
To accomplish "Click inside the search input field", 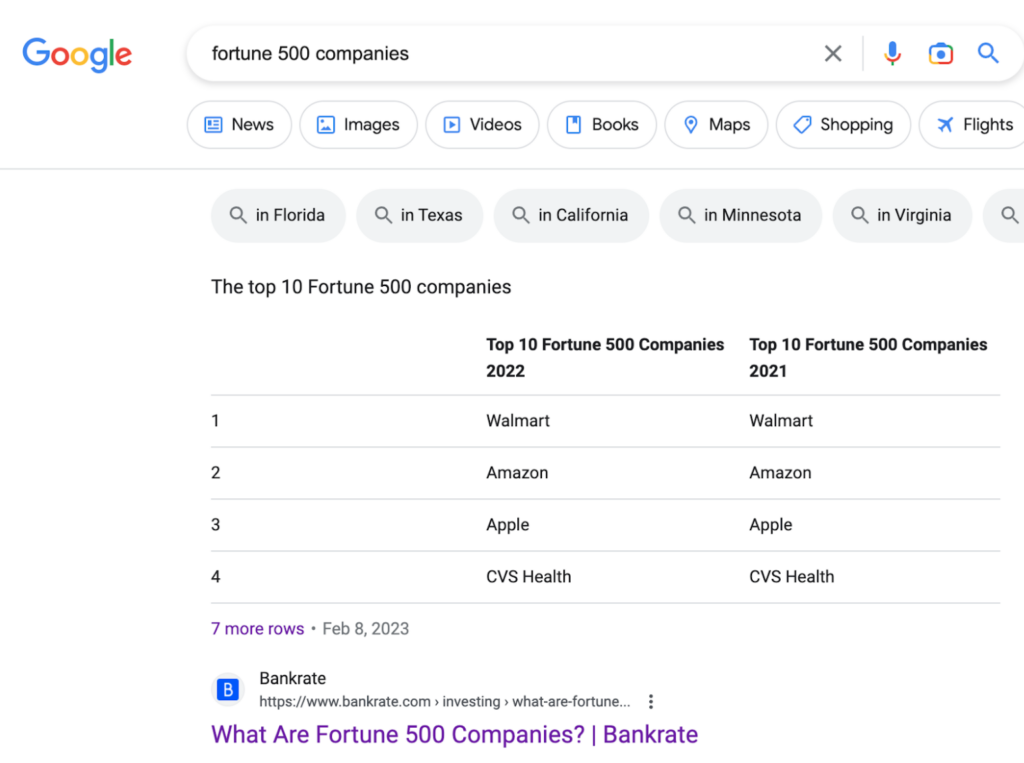I will click(500, 54).
